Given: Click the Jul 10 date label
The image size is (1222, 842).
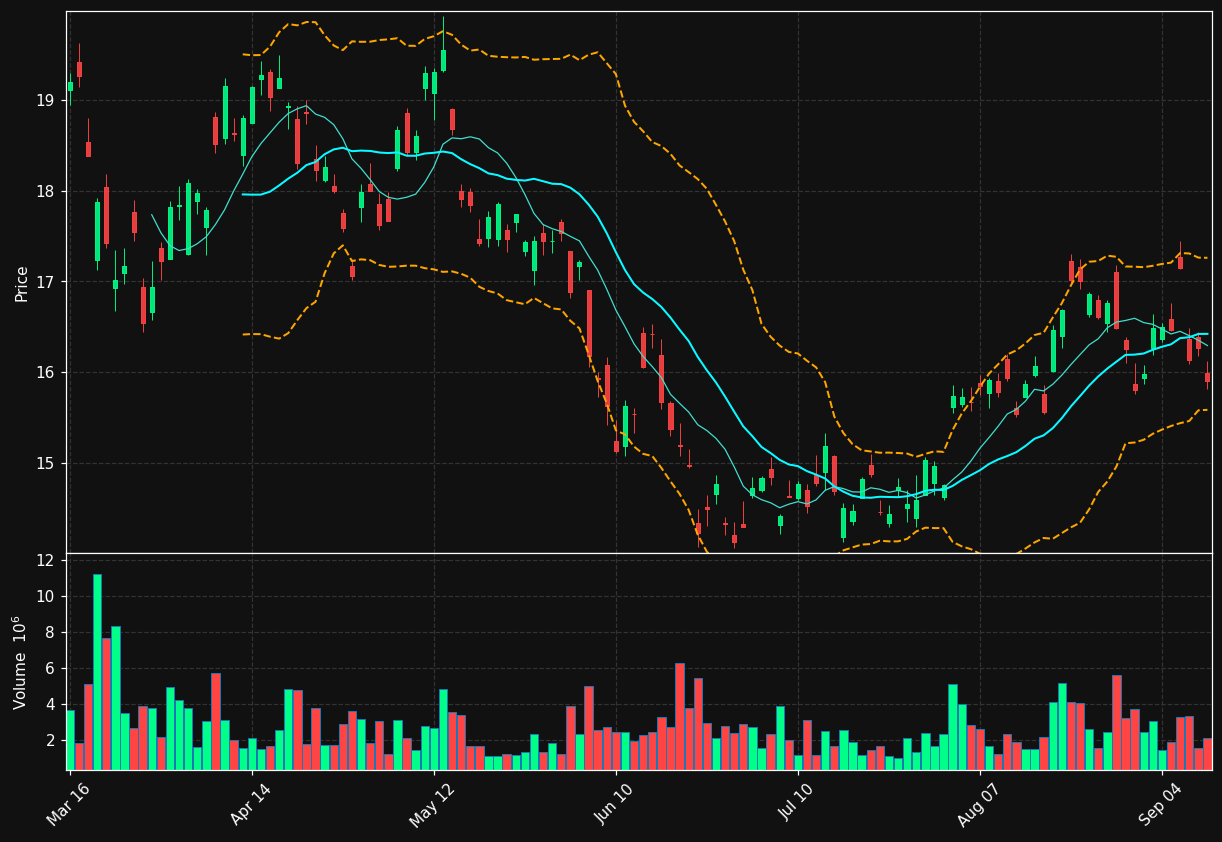Looking at the screenshot, I should point(796,805).
